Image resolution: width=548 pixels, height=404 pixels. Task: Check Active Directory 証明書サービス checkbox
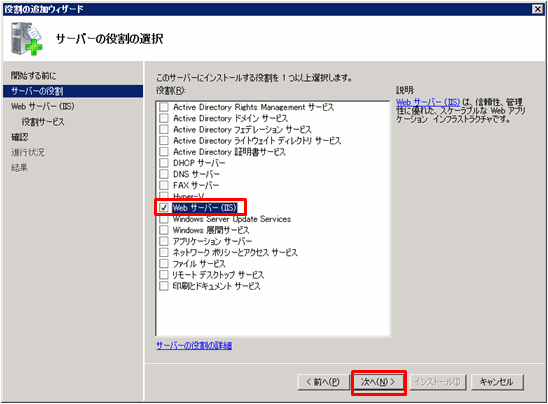pyautogui.click(x=164, y=152)
